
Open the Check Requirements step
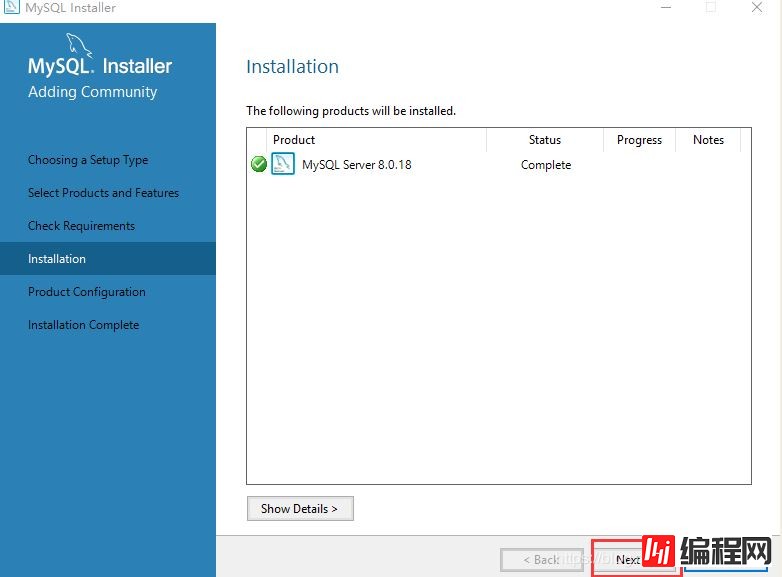tap(81, 226)
